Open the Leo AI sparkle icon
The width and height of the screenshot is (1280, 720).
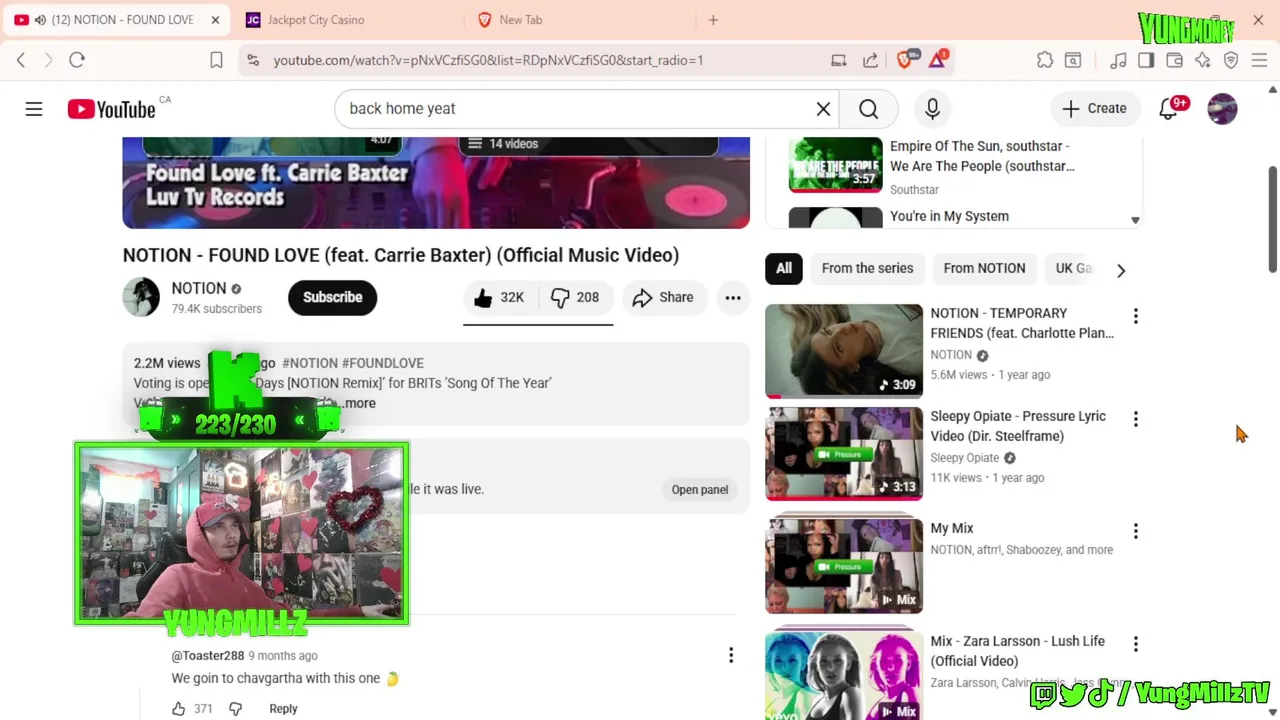coord(1203,60)
